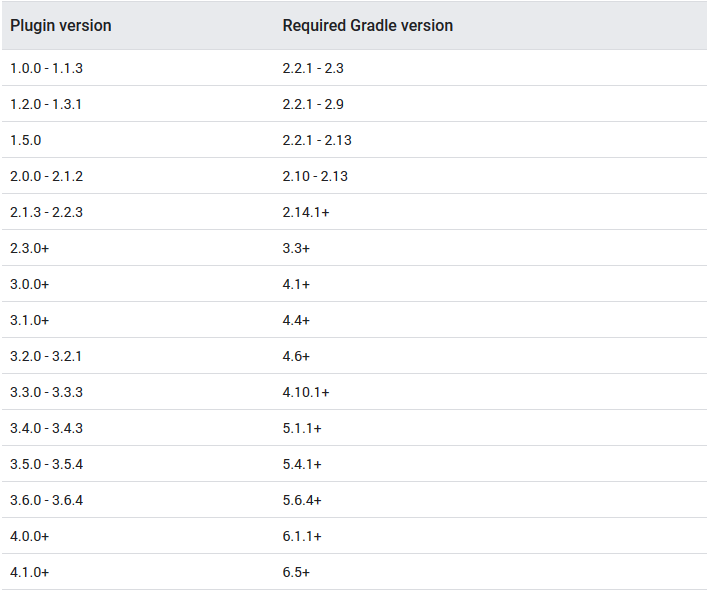Select Gradle version 4.10.1+ cell
Image resolution: width=710 pixels, height=590 pixels.
click(306, 392)
